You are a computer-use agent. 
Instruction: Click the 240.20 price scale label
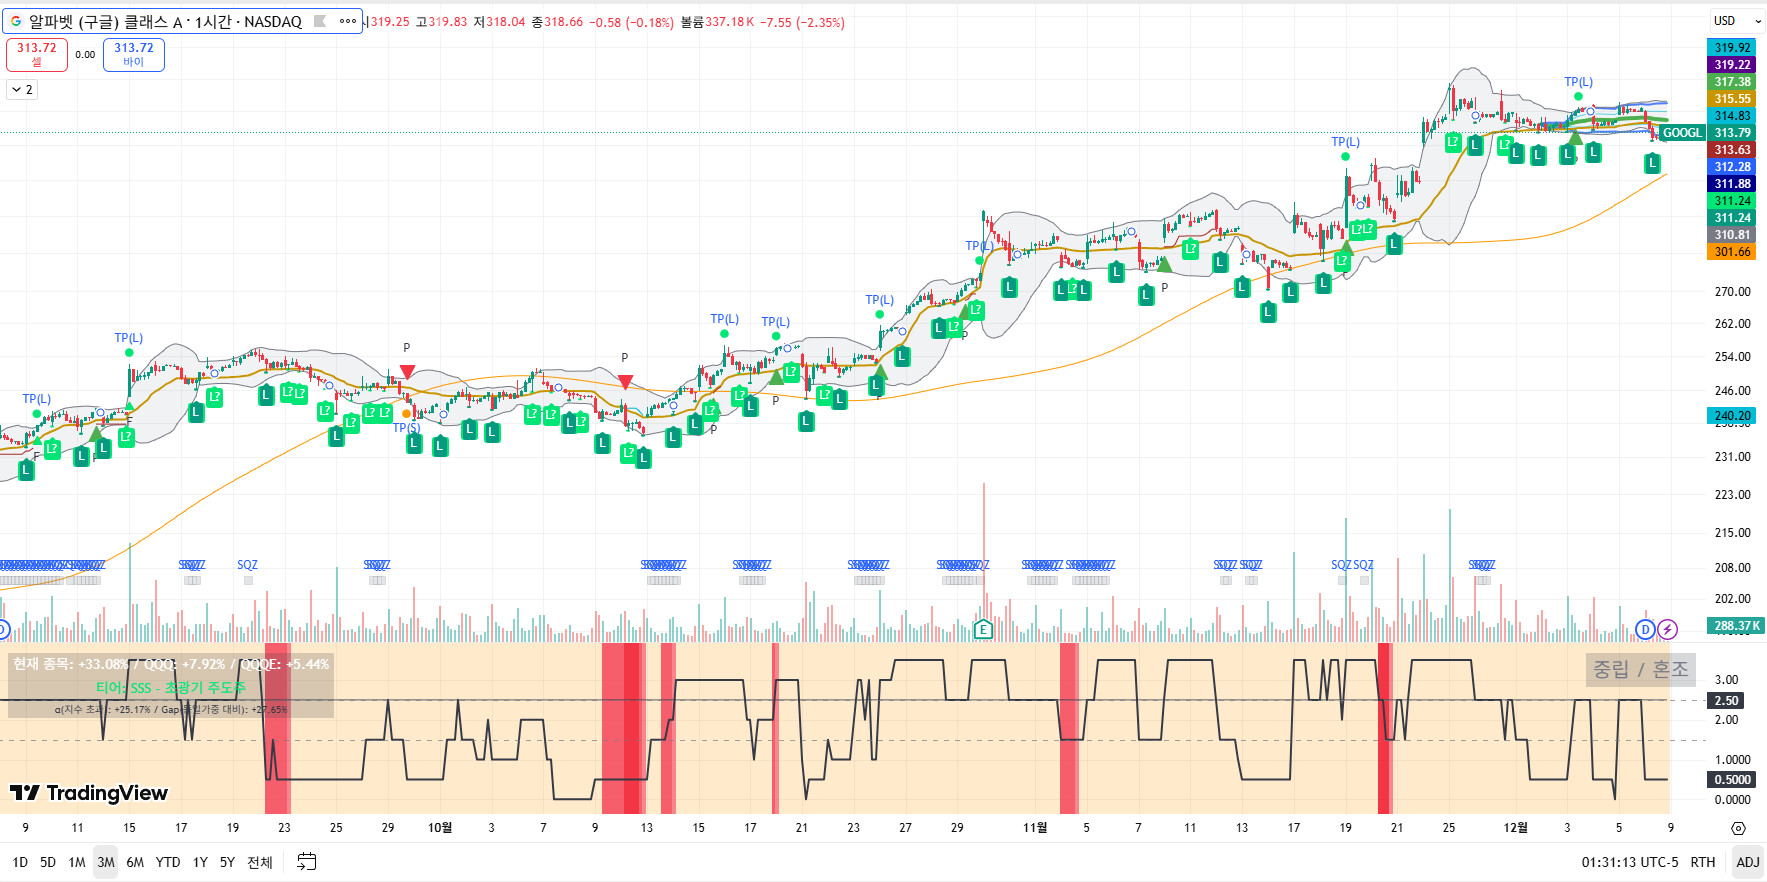pyautogui.click(x=1732, y=416)
